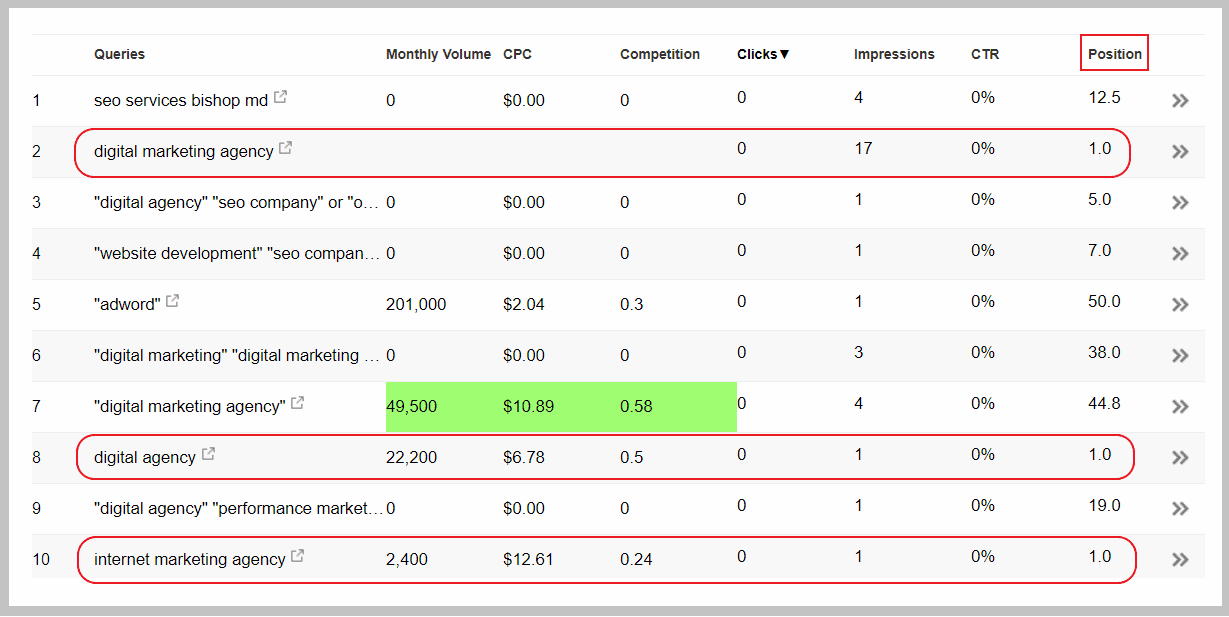Select quoted "digital marketing agency" query in row 7
1229x617 pixels.
(x=189, y=406)
